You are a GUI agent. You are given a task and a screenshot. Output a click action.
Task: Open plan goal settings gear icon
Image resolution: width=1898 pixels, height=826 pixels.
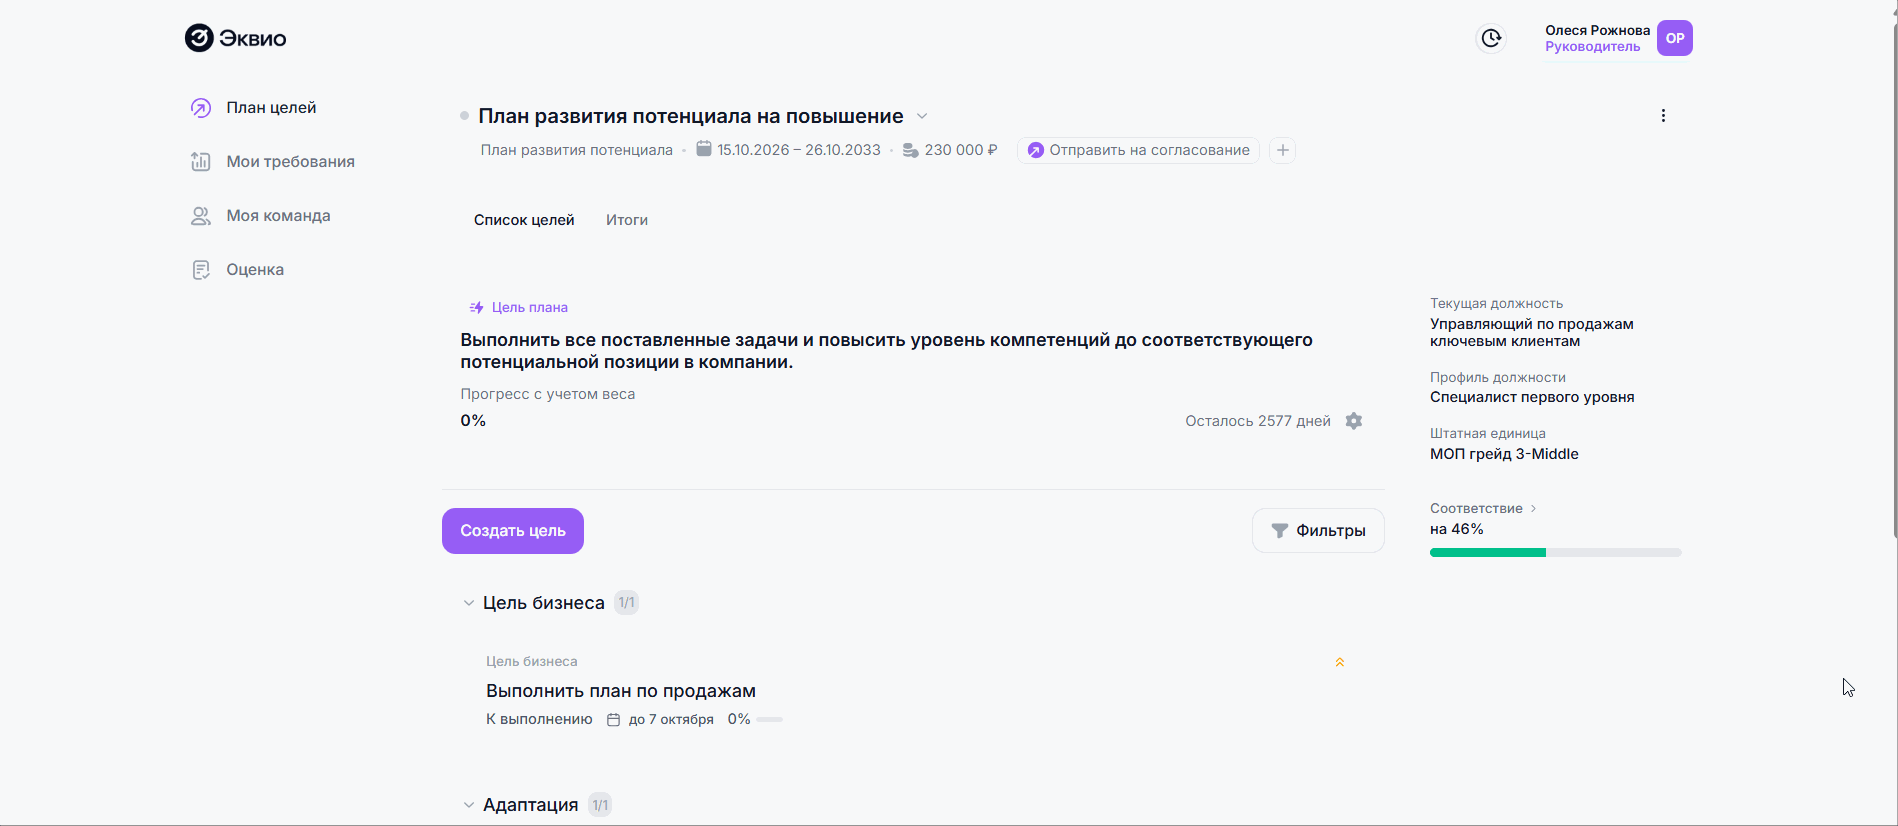1354,421
